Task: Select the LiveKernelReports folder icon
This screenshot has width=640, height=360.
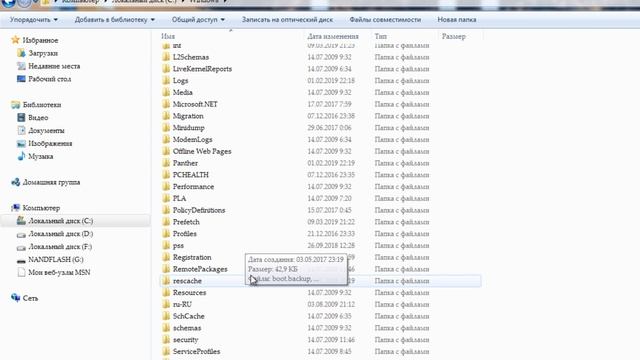Action: (x=166, y=69)
